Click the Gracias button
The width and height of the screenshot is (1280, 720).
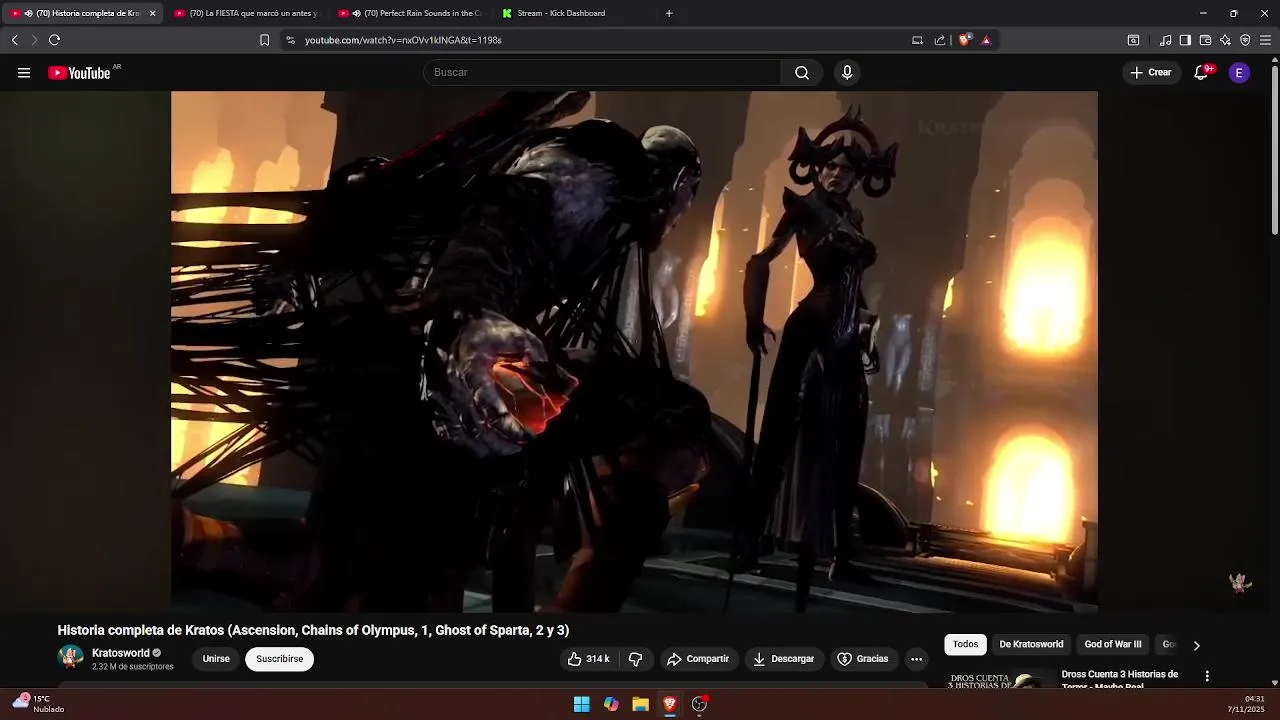[x=862, y=659]
